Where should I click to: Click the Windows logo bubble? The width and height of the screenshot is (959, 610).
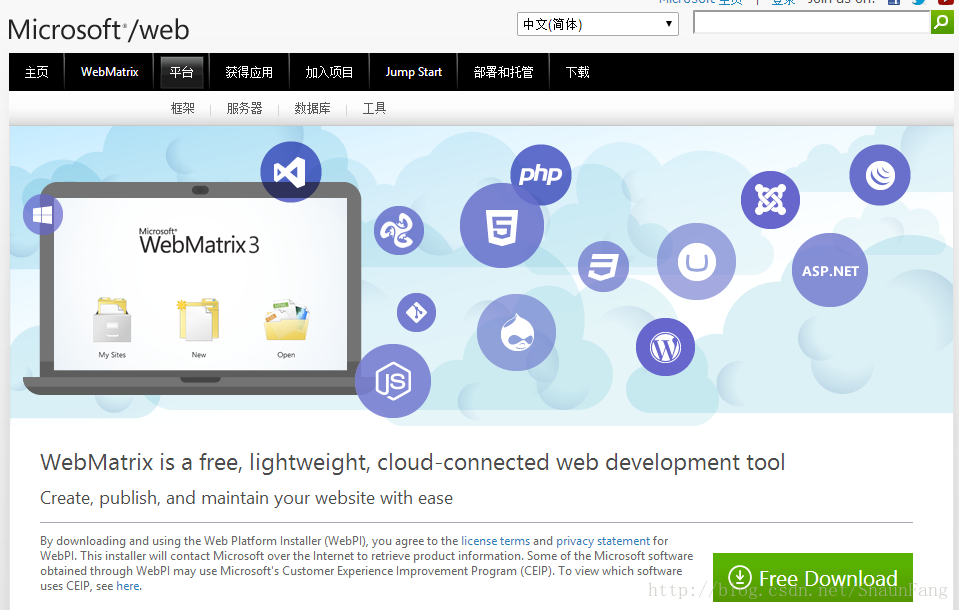click(43, 215)
